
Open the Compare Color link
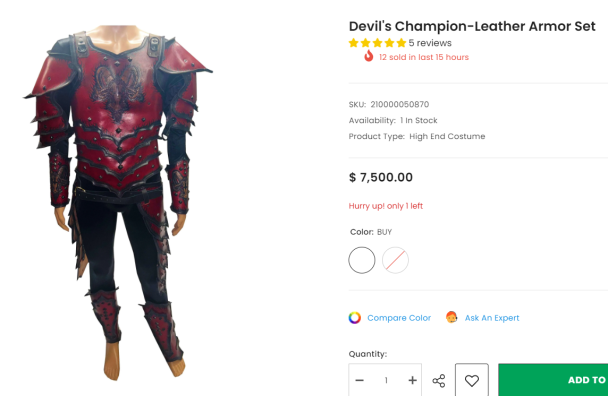[399, 318]
